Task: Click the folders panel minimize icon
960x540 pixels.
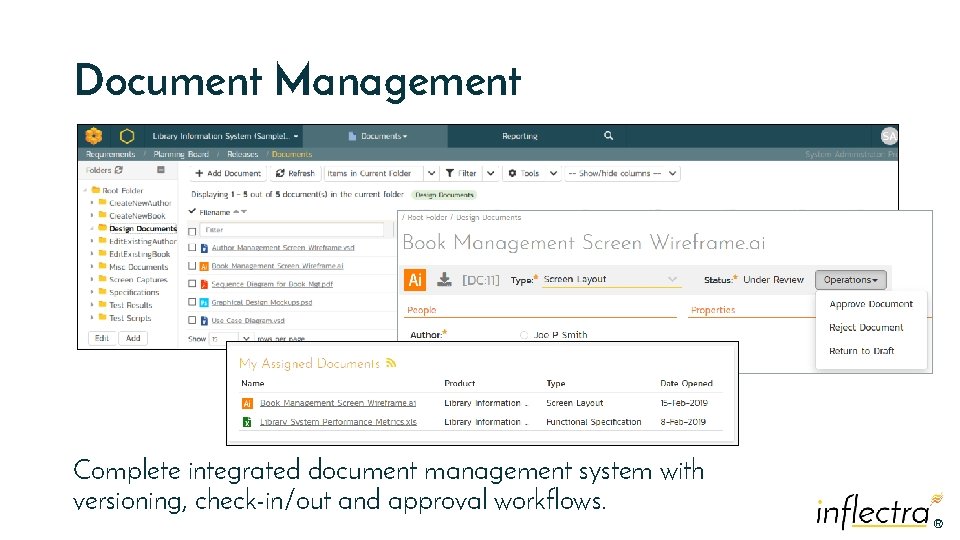Action: [160, 170]
